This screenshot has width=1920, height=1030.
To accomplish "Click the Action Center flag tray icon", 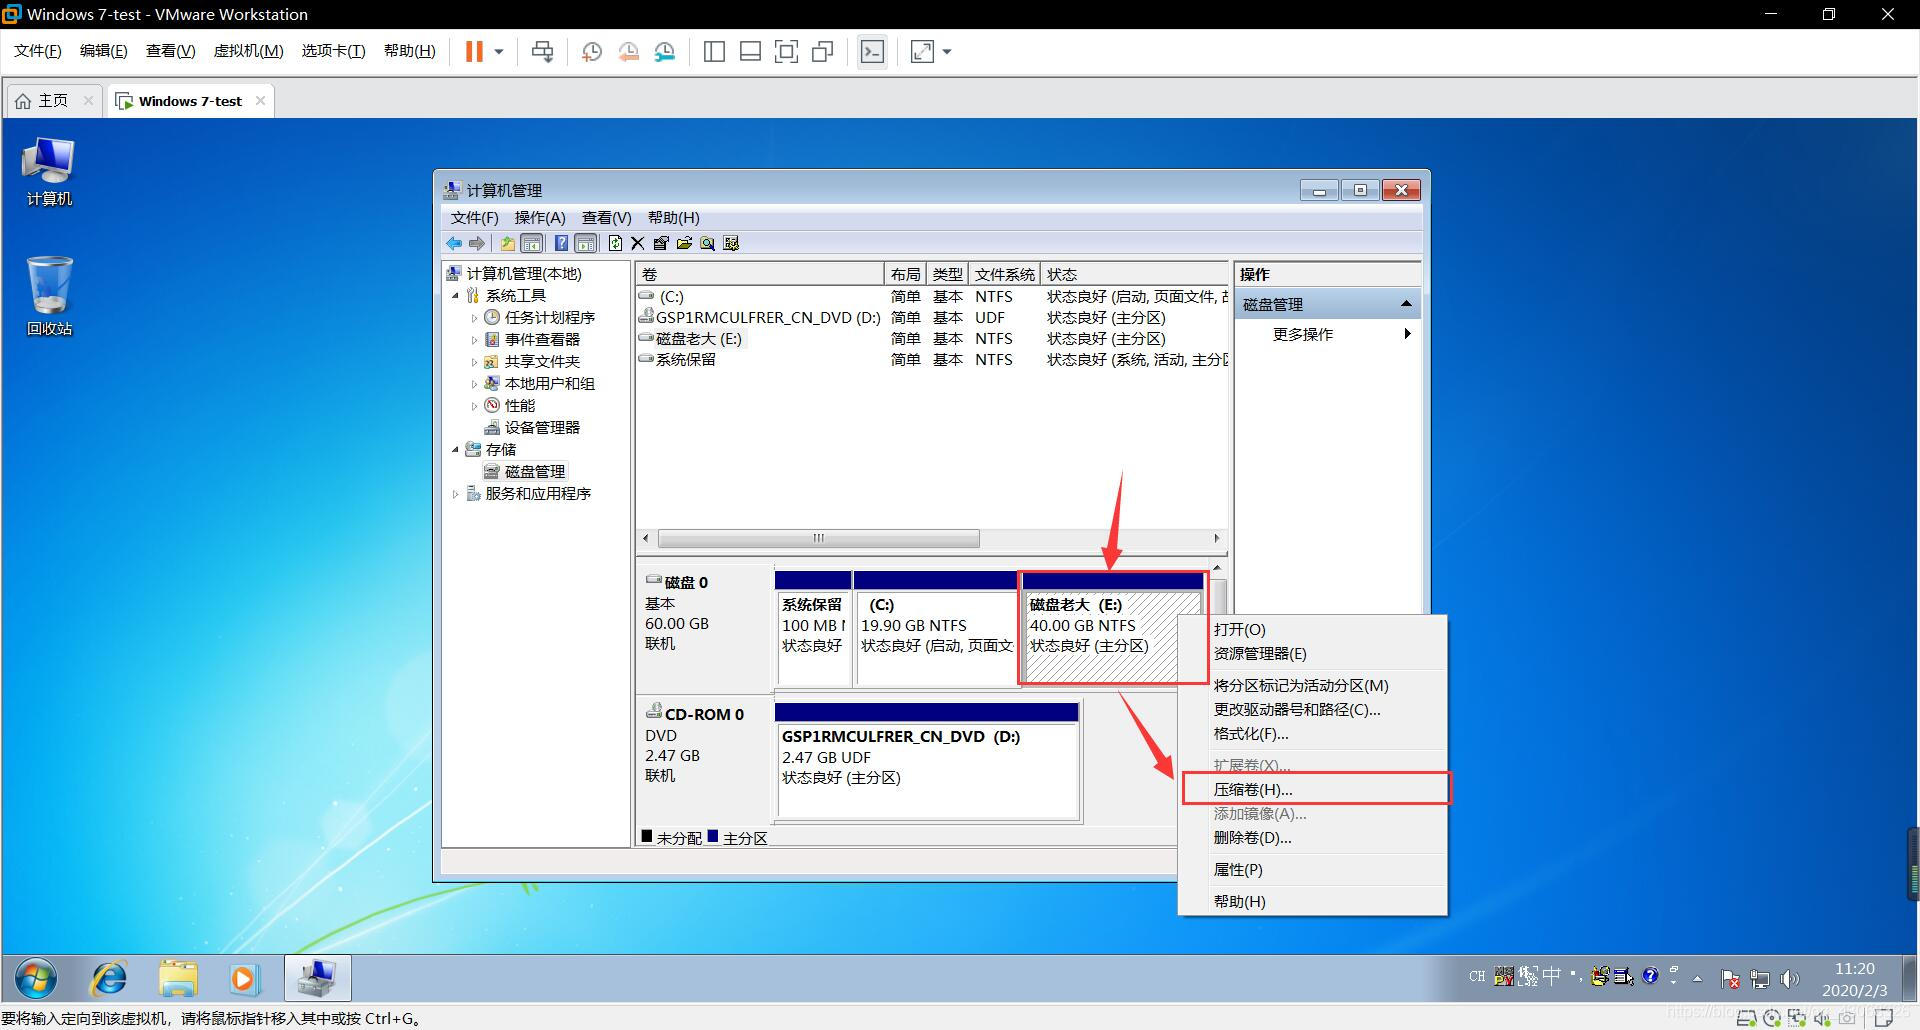I will (x=1730, y=979).
